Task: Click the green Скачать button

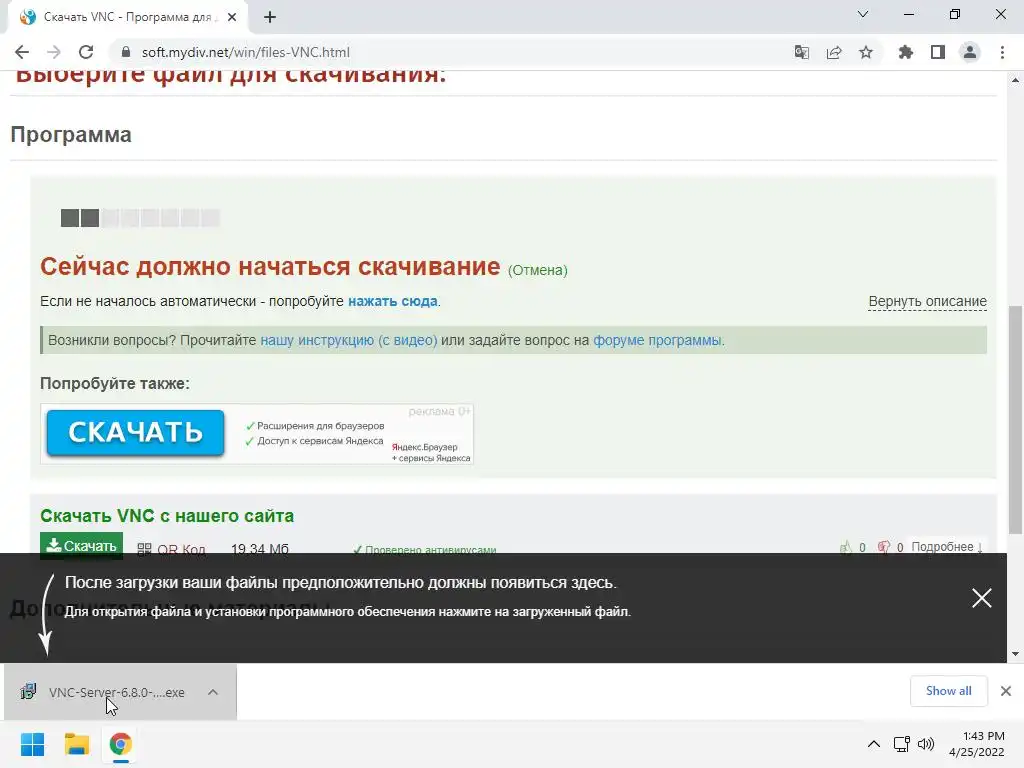Action: coord(81,545)
